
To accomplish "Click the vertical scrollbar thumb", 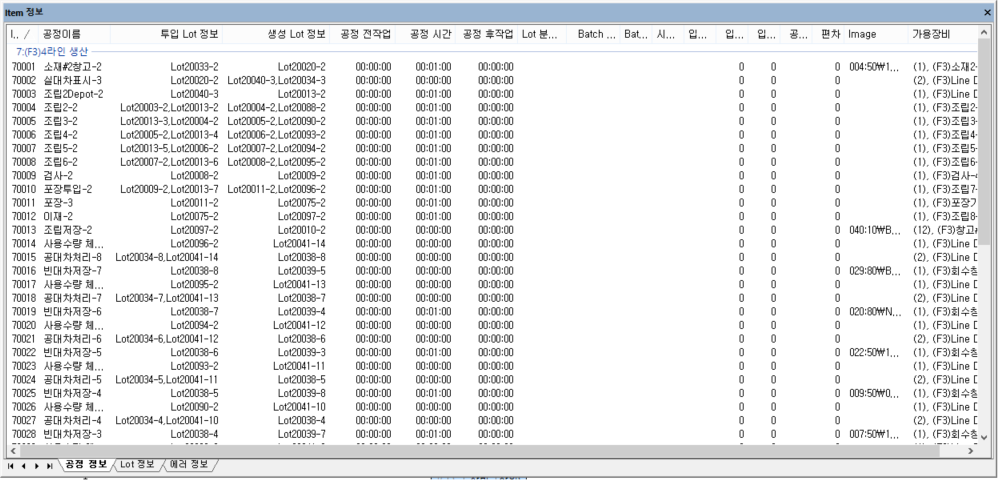I will tap(984, 140).
